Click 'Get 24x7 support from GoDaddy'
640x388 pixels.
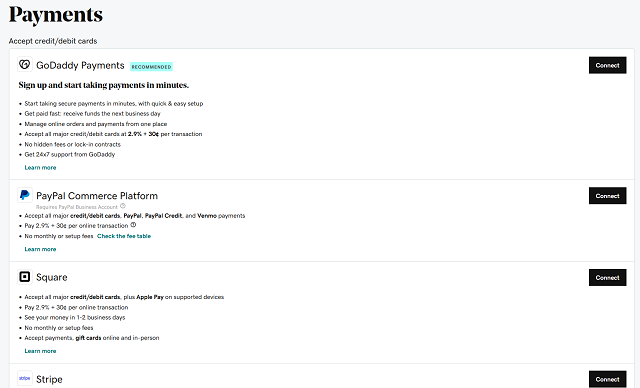[69, 154]
